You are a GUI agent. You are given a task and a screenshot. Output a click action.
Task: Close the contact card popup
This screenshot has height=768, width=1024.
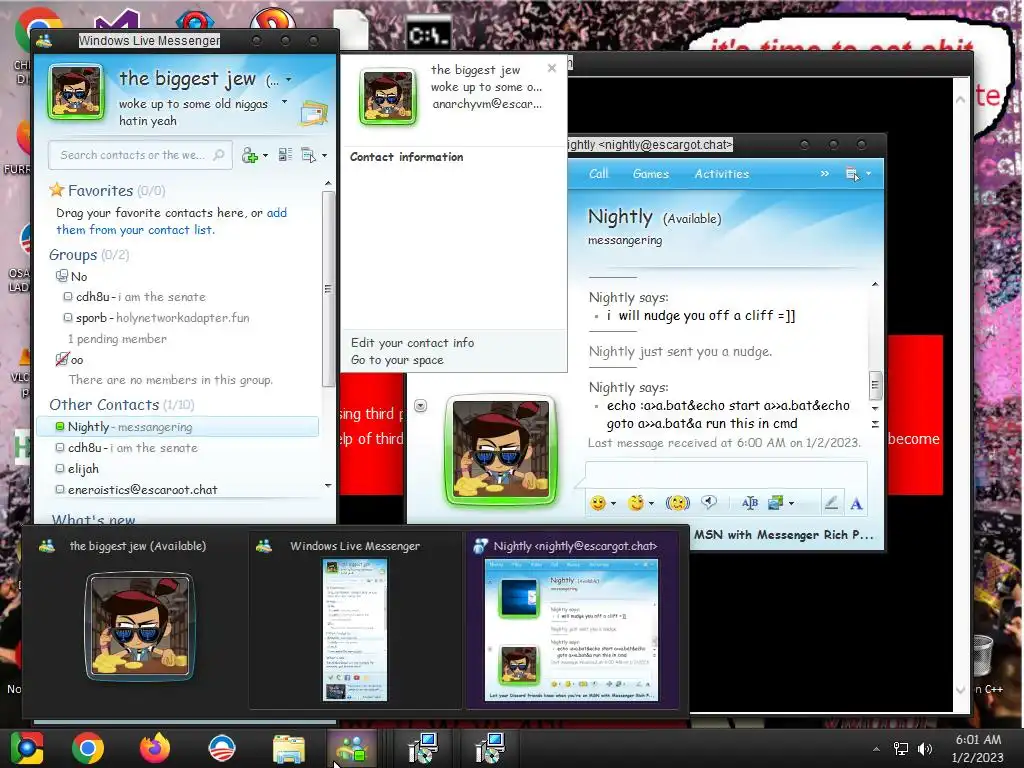point(552,68)
